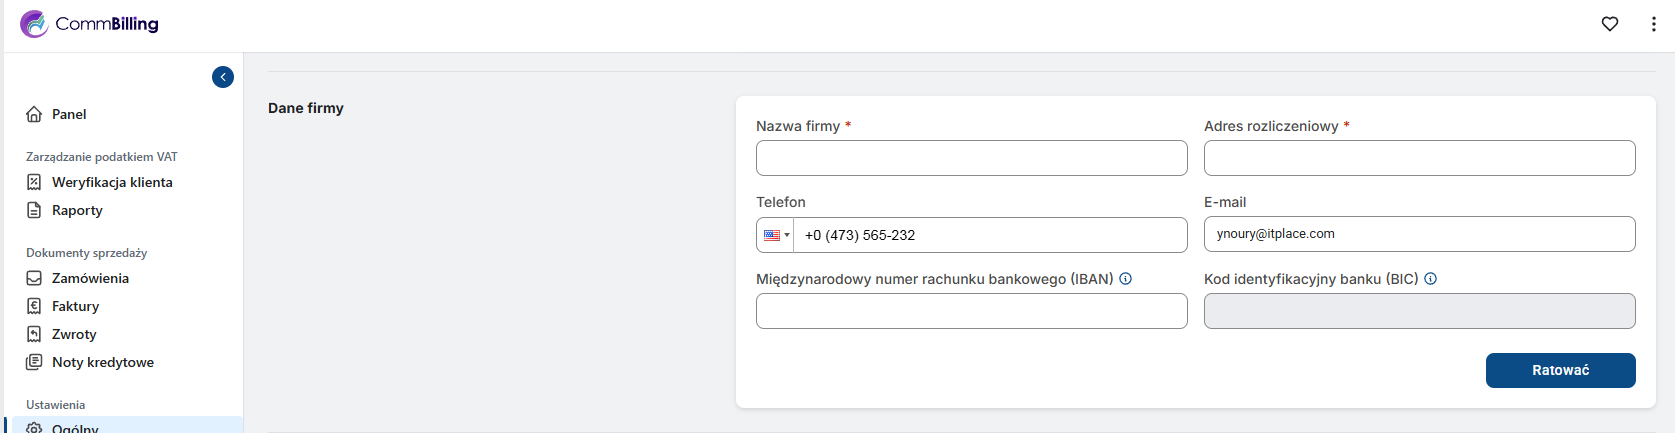Show the IBAN info tooltip icon

click(x=1125, y=279)
